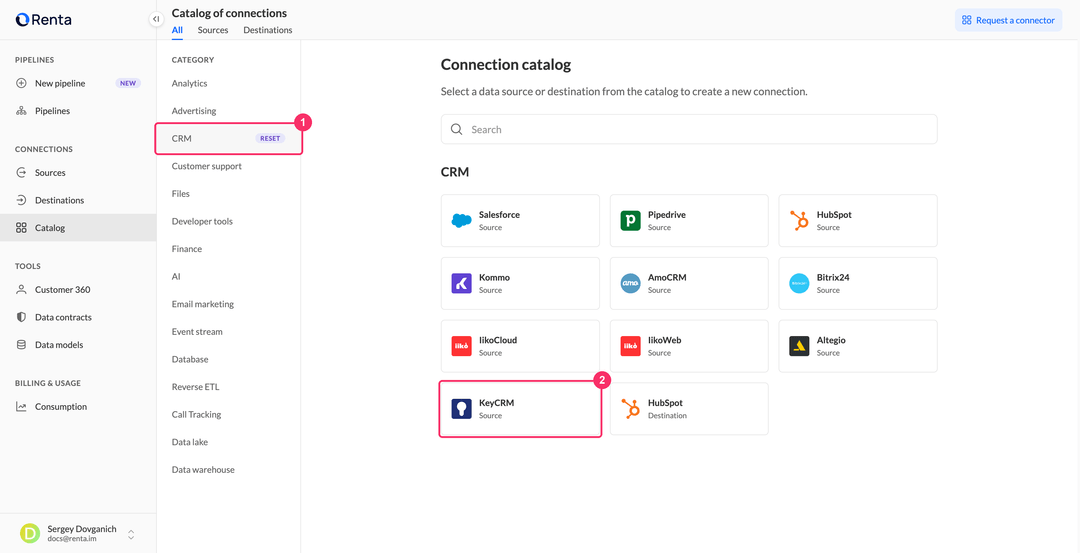
Task: Open the Customer 360 tool
Action: [63, 290]
